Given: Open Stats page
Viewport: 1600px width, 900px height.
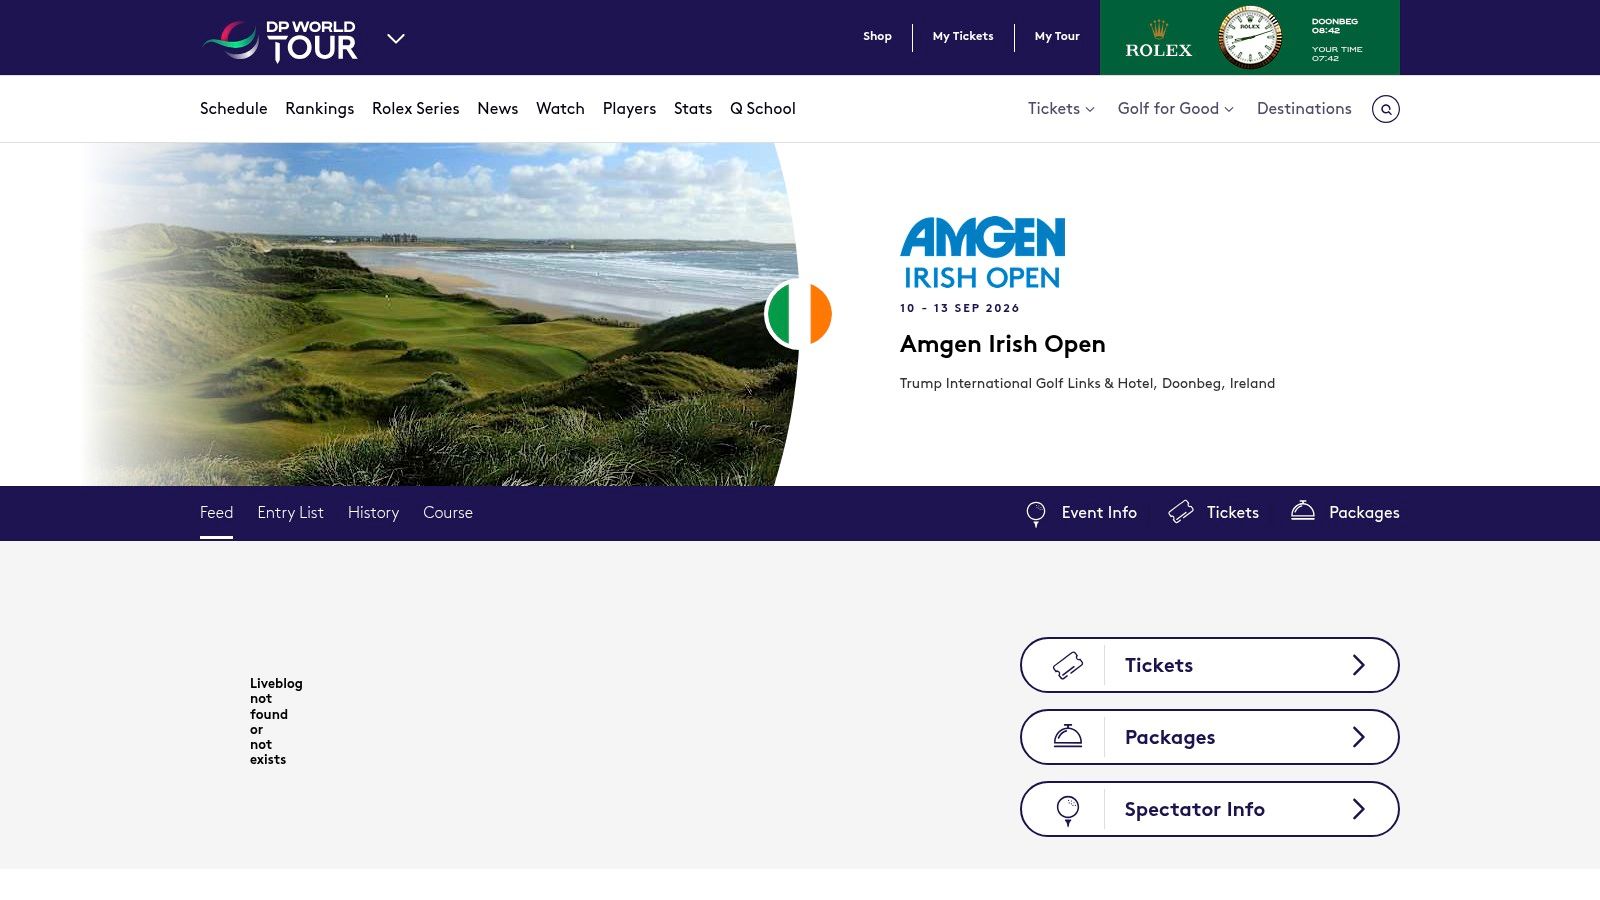Looking at the screenshot, I should pyautogui.click(x=693, y=108).
